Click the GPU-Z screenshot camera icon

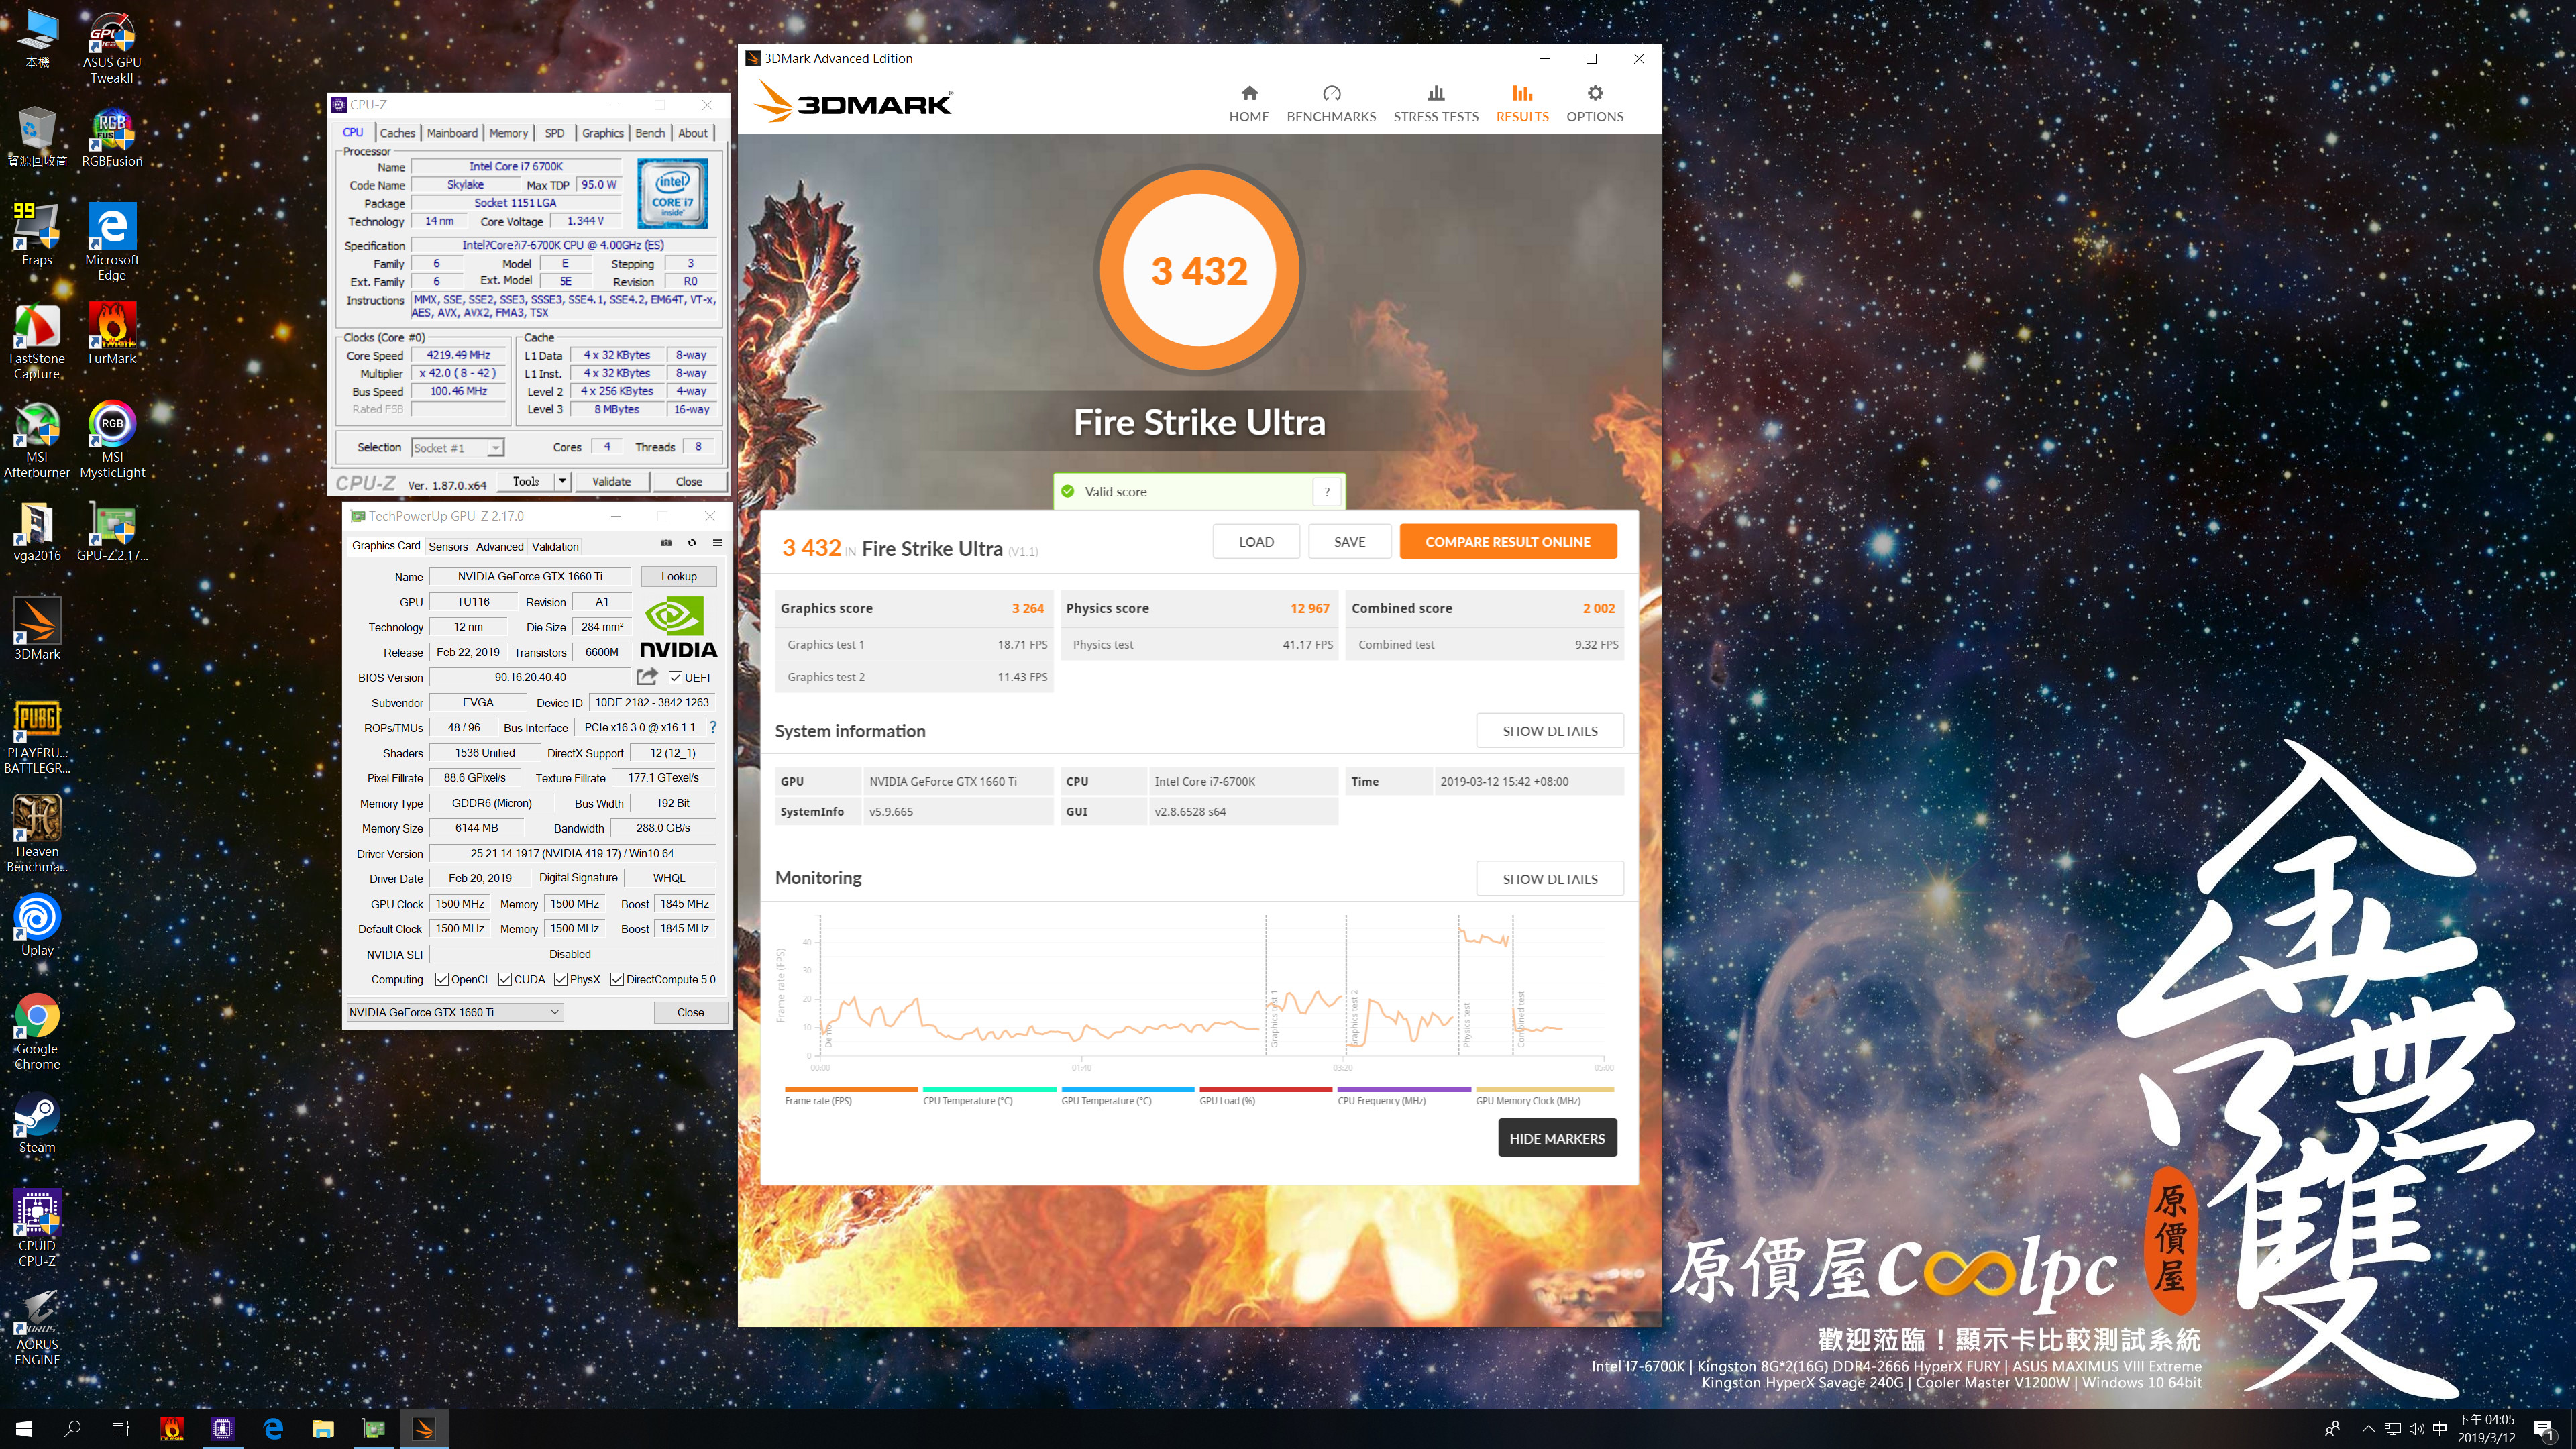(x=666, y=543)
